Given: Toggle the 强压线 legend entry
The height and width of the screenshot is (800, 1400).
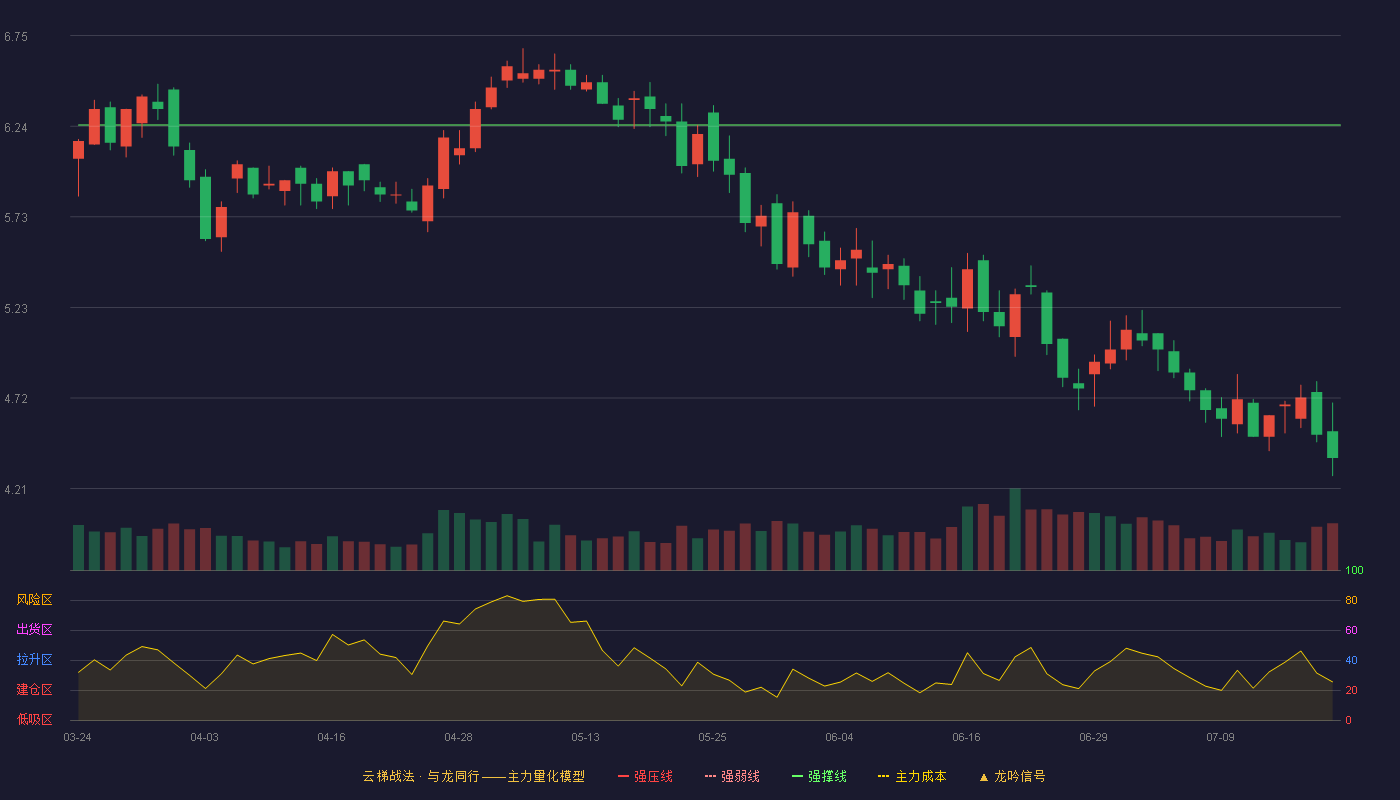Looking at the screenshot, I should tap(645, 776).
